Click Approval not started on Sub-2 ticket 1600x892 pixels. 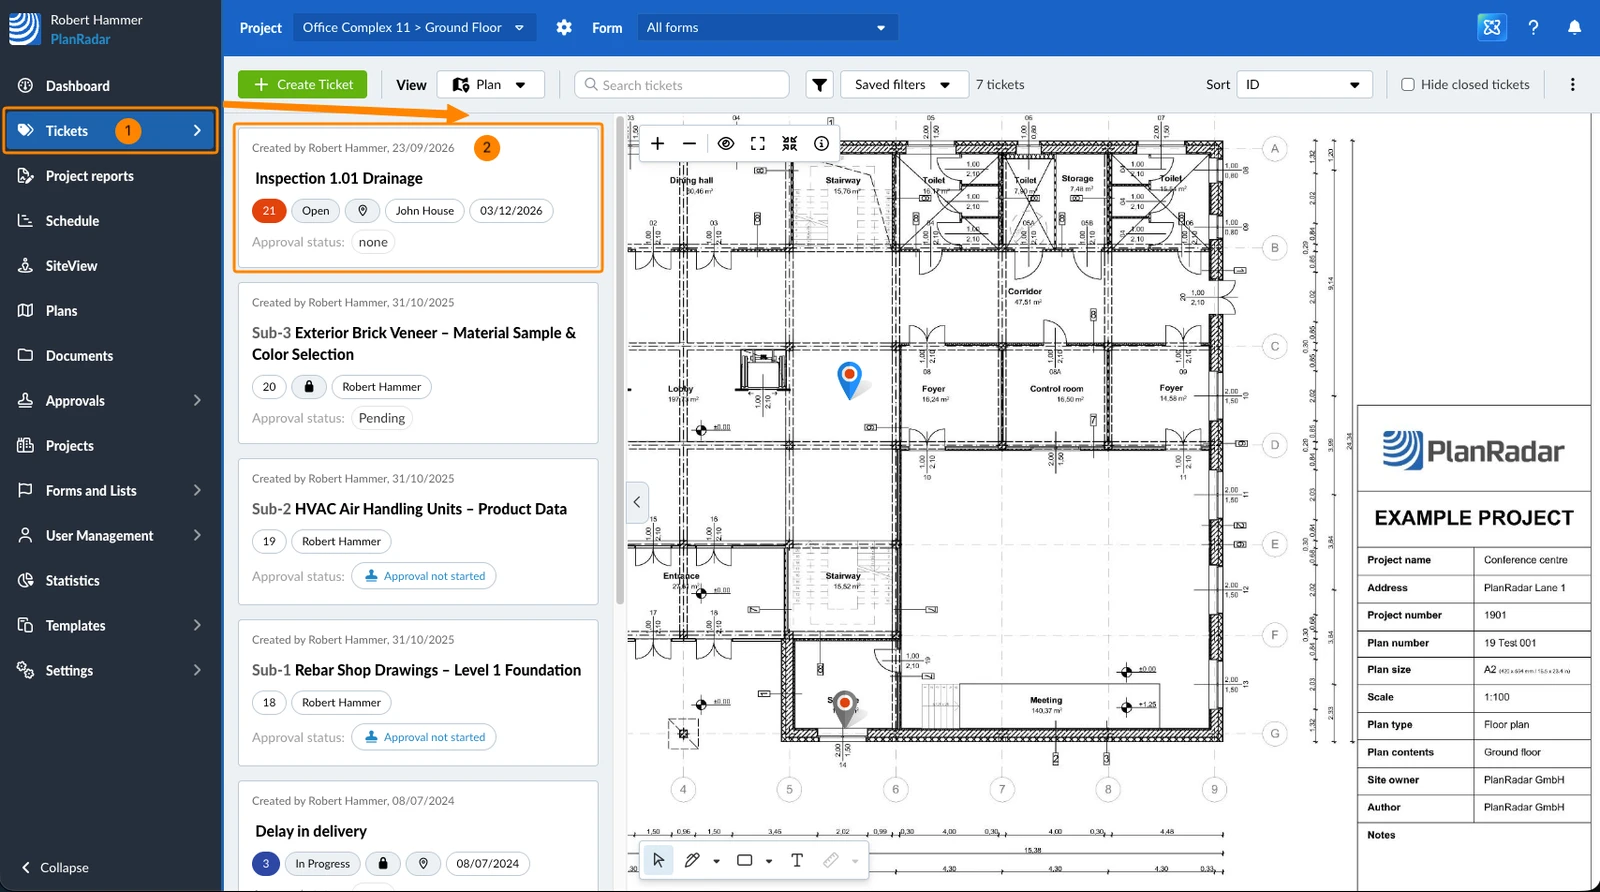(424, 576)
